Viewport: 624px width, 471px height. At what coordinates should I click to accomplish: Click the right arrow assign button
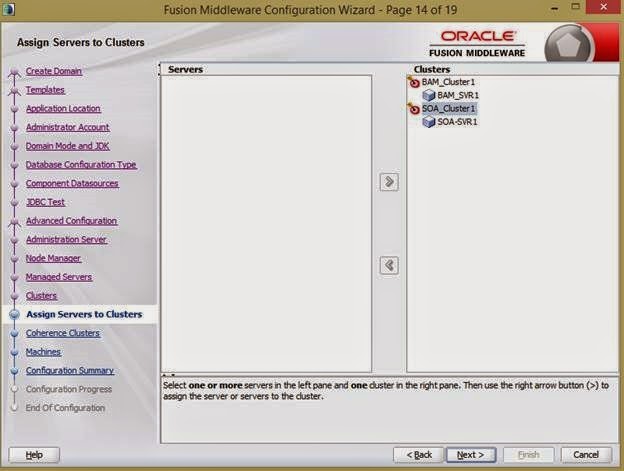click(x=389, y=182)
